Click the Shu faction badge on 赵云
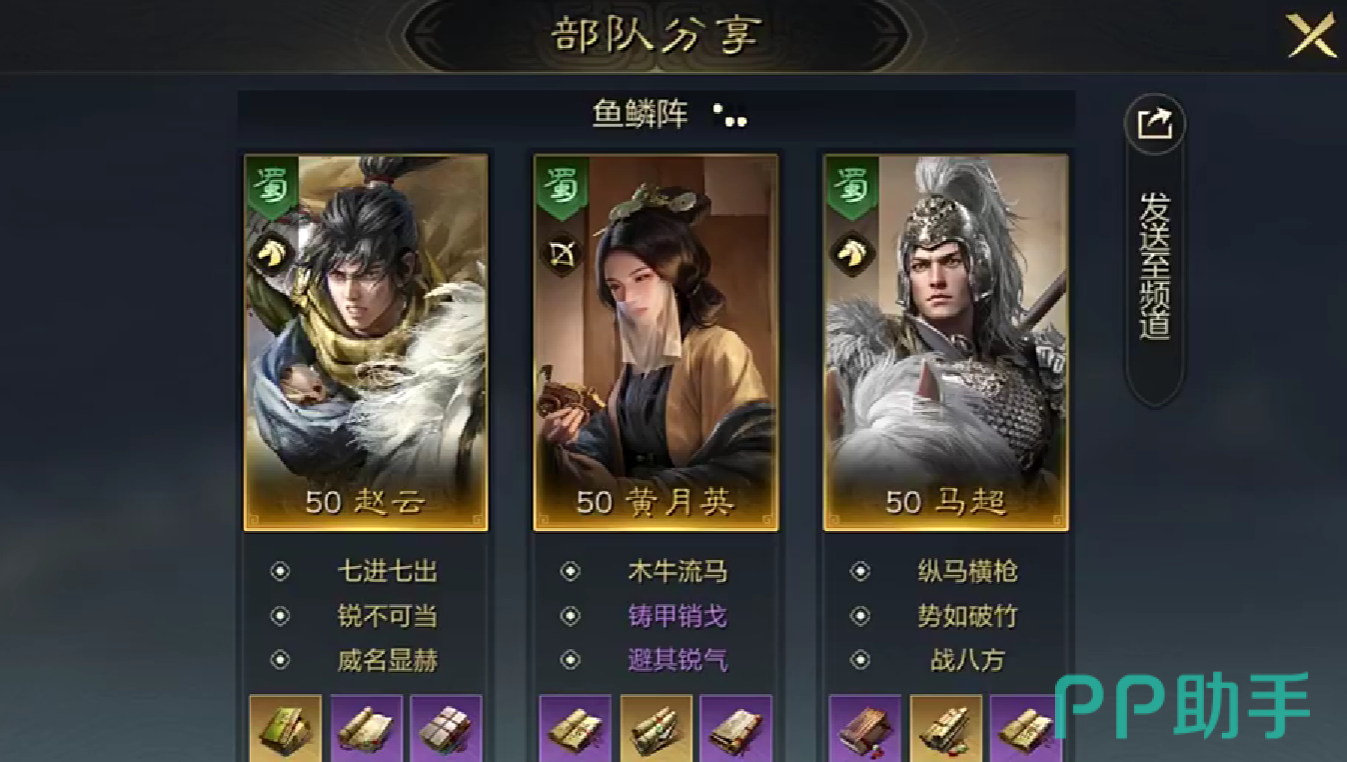The image size is (1347, 762). 271,187
